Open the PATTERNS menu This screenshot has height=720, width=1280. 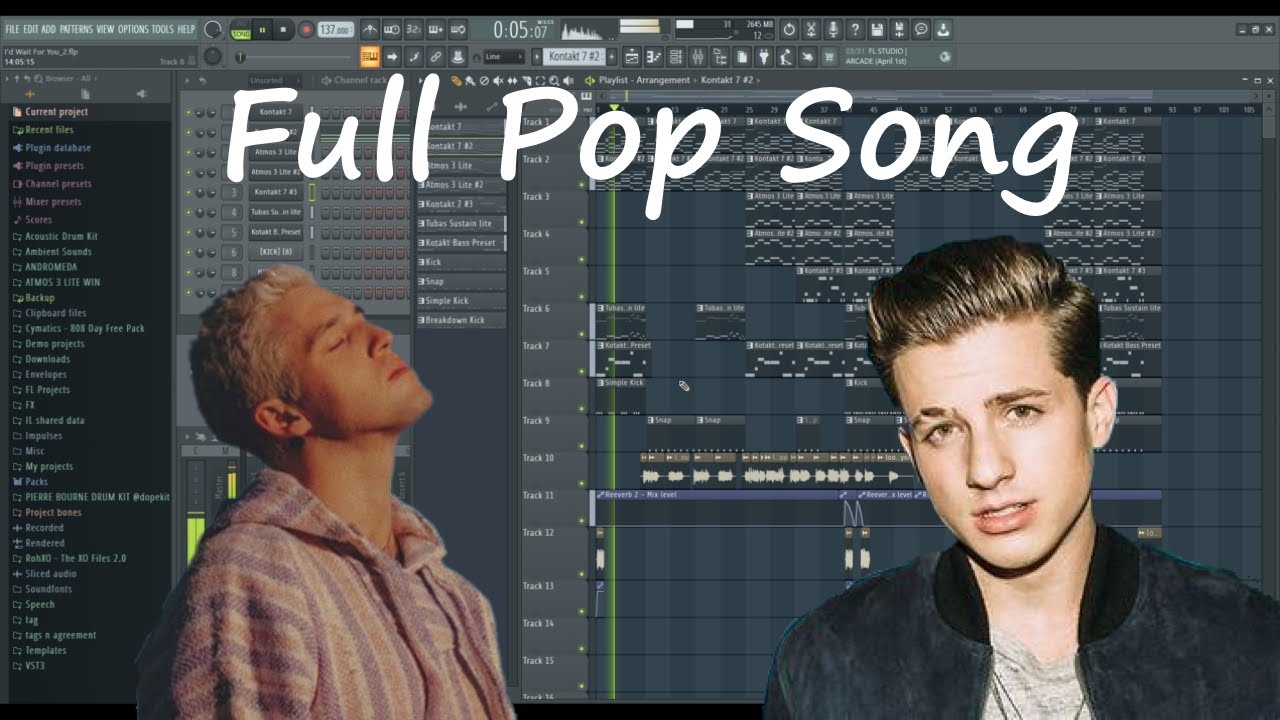coord(76,29)
